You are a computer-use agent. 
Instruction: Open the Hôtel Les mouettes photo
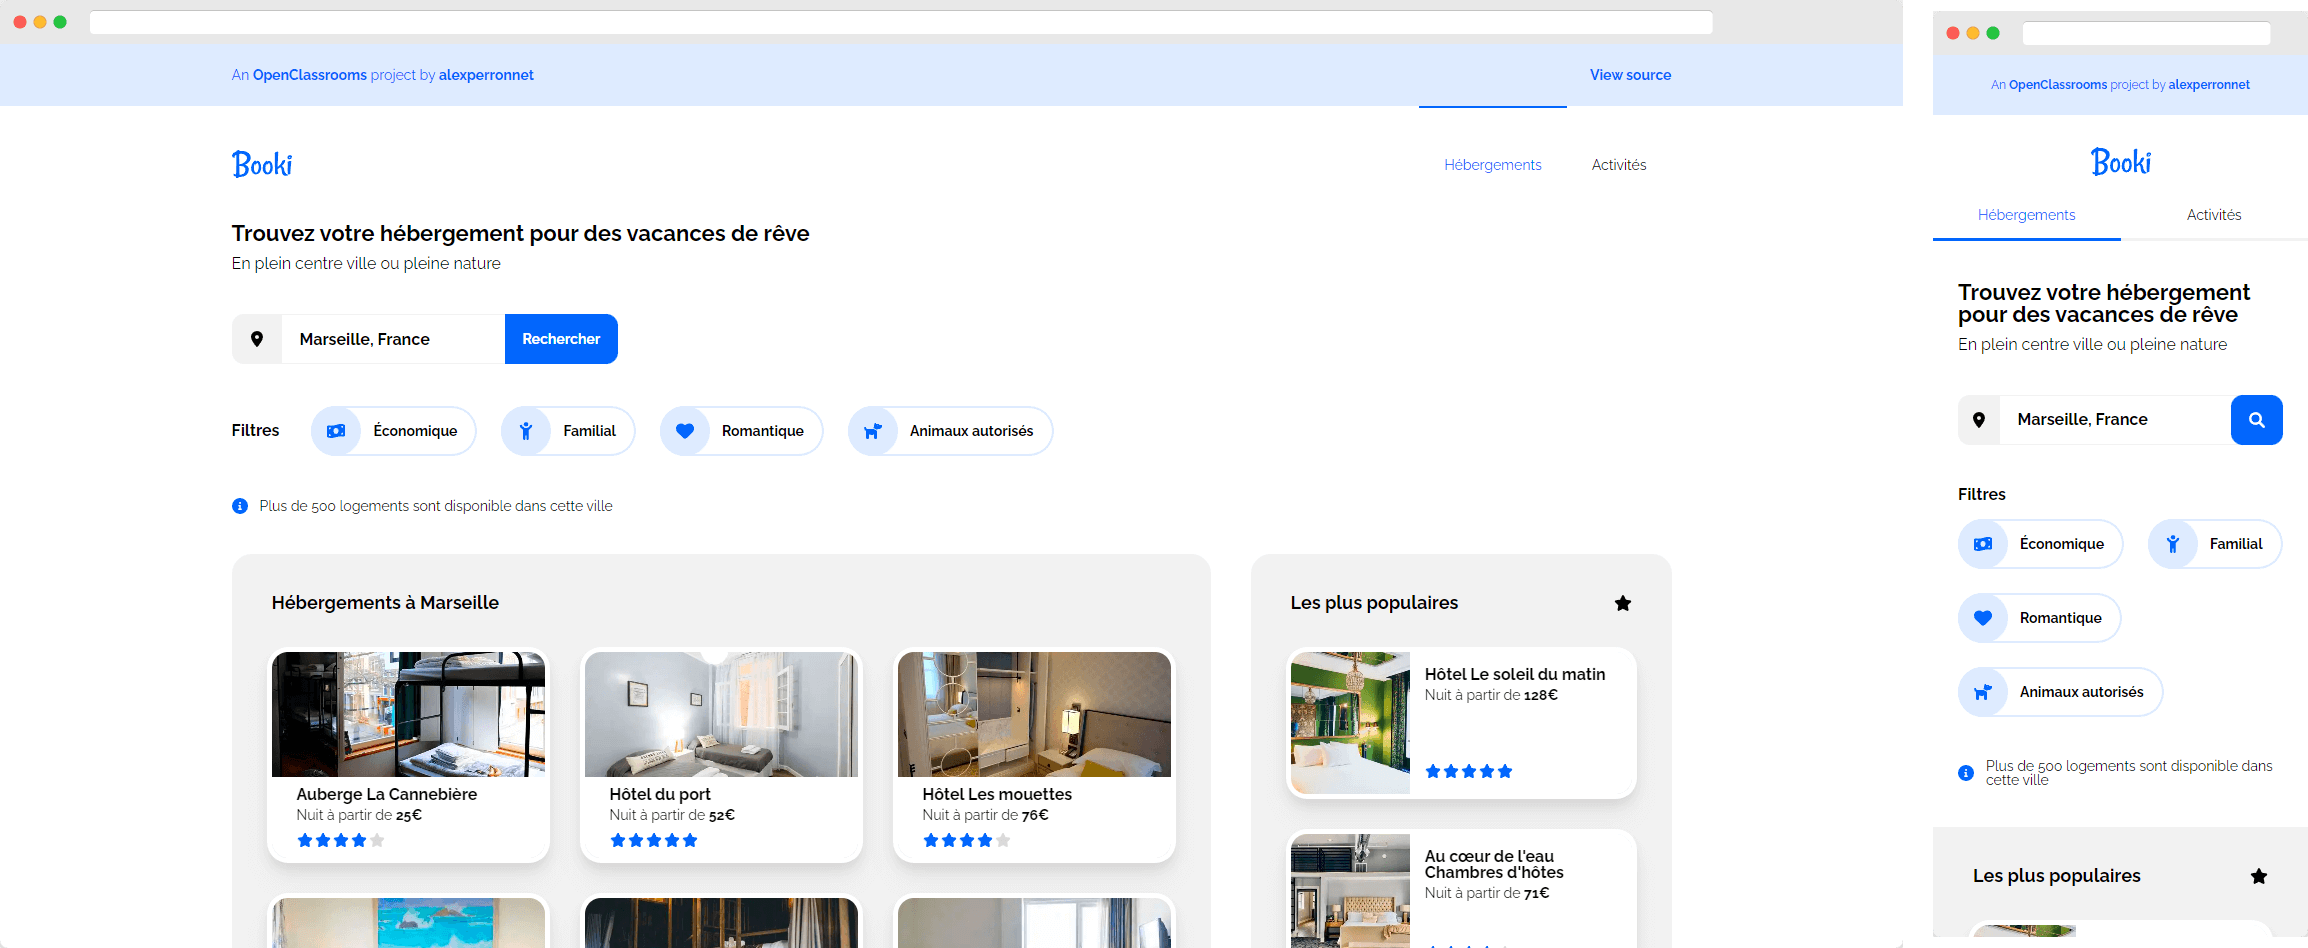pos(1034,714)
